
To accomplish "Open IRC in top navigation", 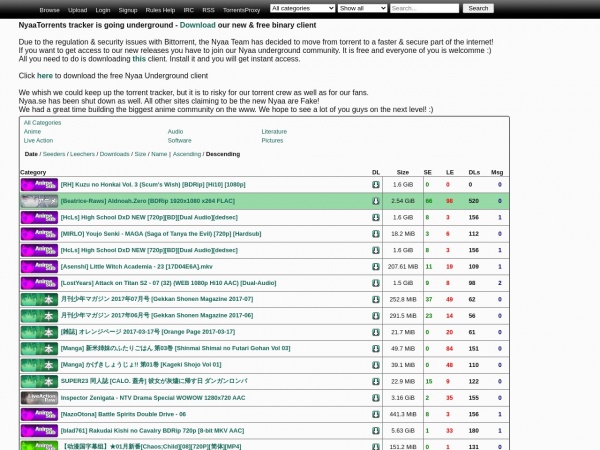I will (x=189, y=10).
